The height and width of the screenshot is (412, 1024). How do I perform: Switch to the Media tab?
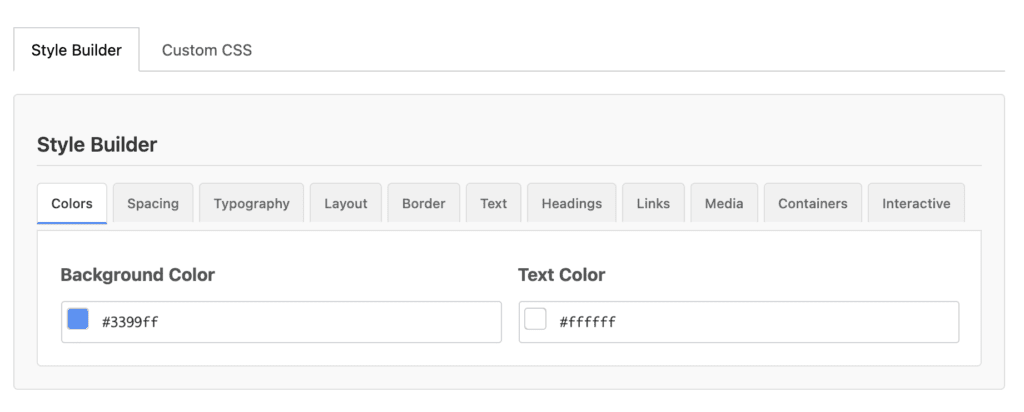pyautogui.click(x=724, y=203)
